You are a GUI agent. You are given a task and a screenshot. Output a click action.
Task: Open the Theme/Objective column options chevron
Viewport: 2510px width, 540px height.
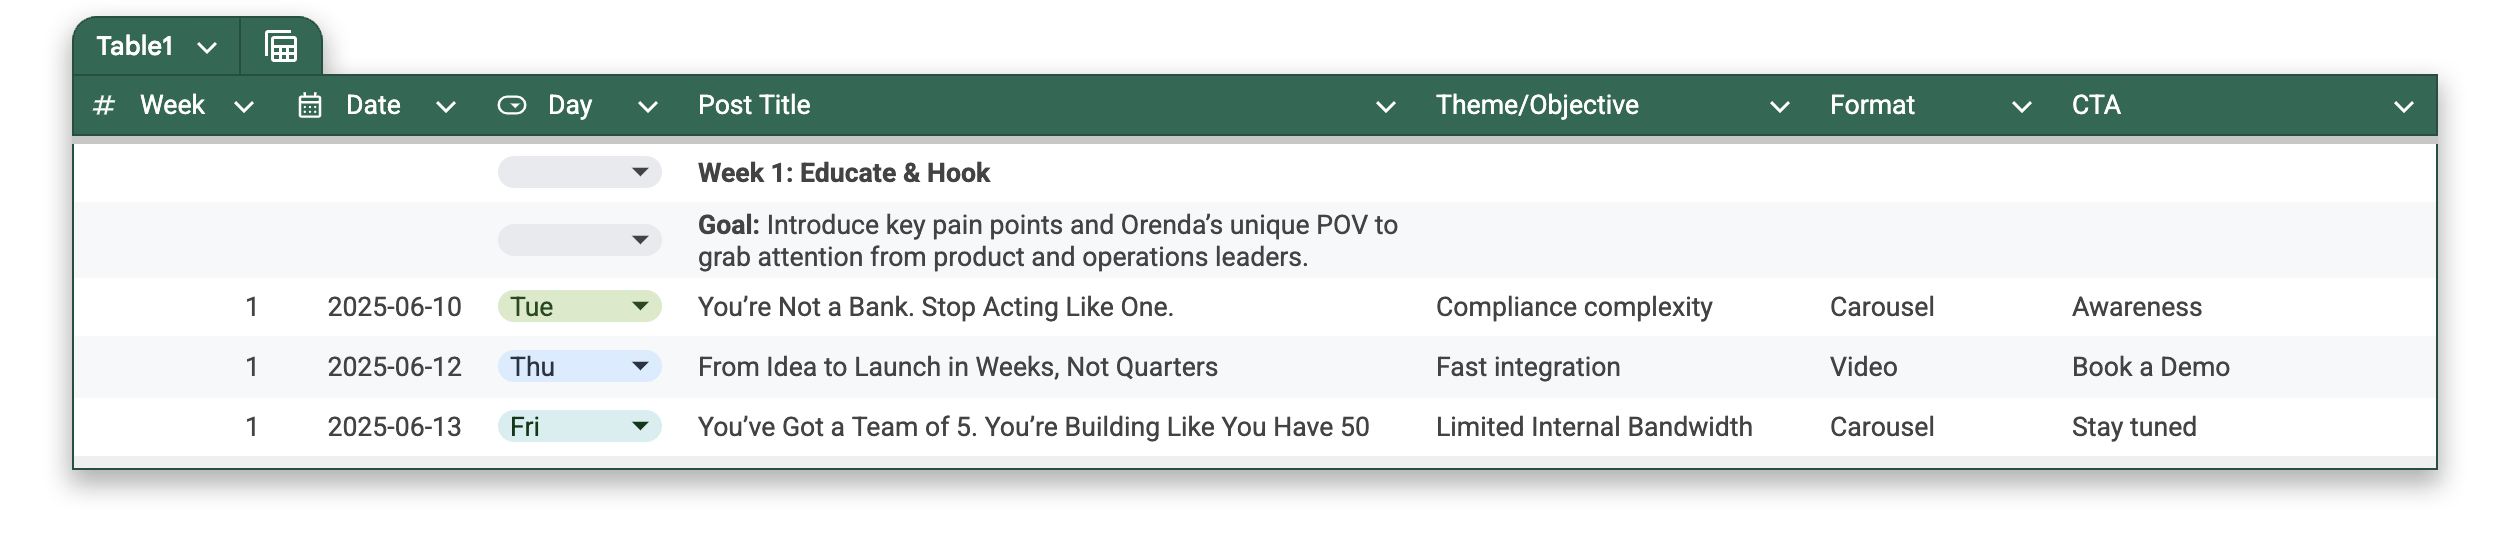pyautogui.click(x=1780, y=106)
